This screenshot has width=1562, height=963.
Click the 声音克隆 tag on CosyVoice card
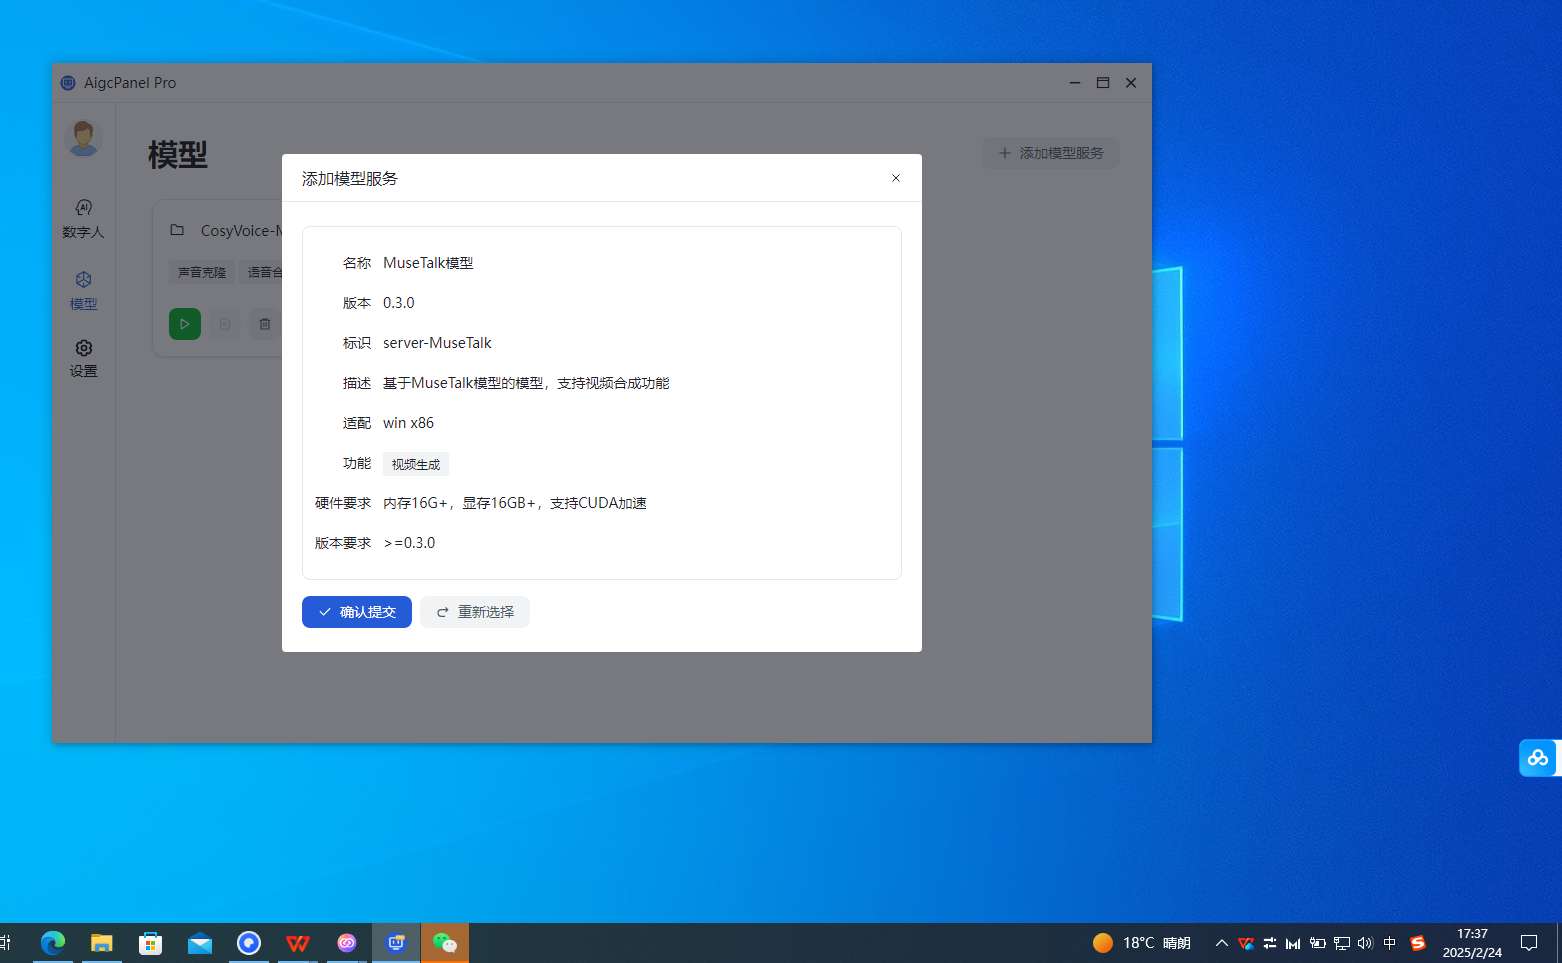(202, 272)
